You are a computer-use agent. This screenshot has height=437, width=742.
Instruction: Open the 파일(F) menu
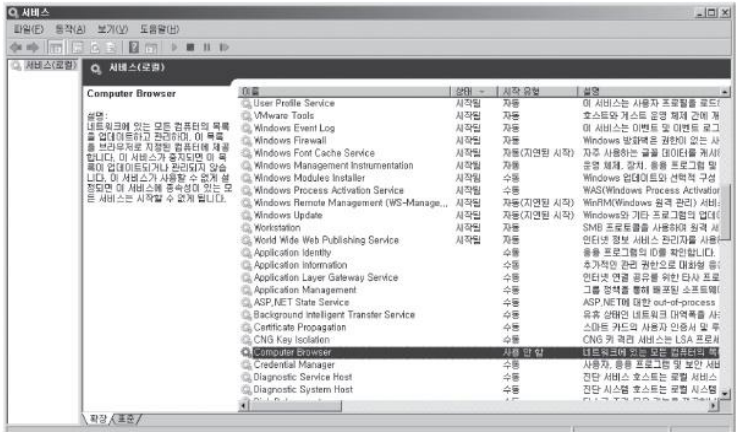[x=28, y=29]
